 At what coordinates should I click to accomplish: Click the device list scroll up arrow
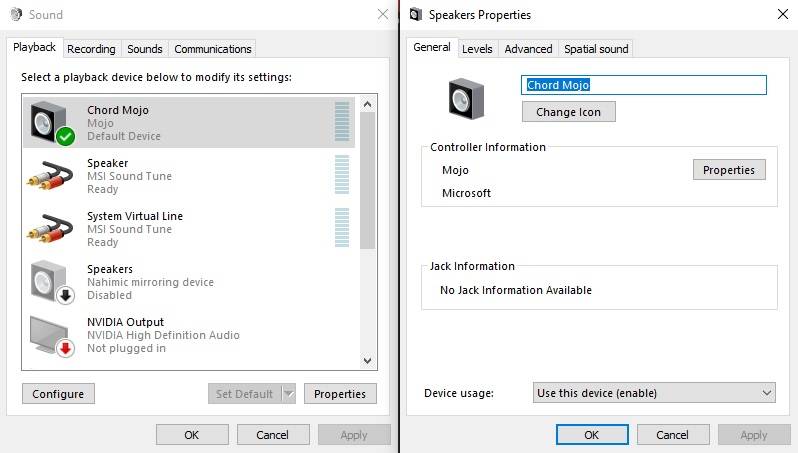click(367, 104)
